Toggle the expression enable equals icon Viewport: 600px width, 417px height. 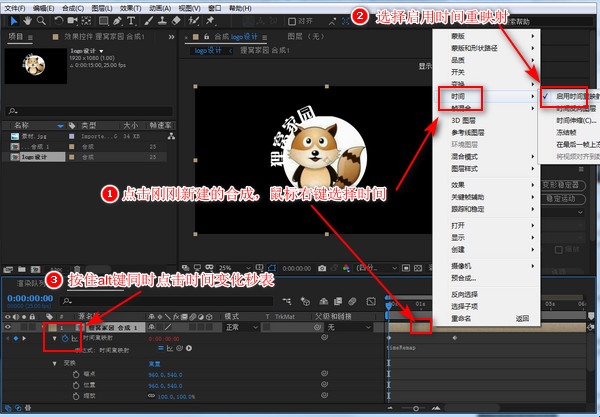point(161,348)
